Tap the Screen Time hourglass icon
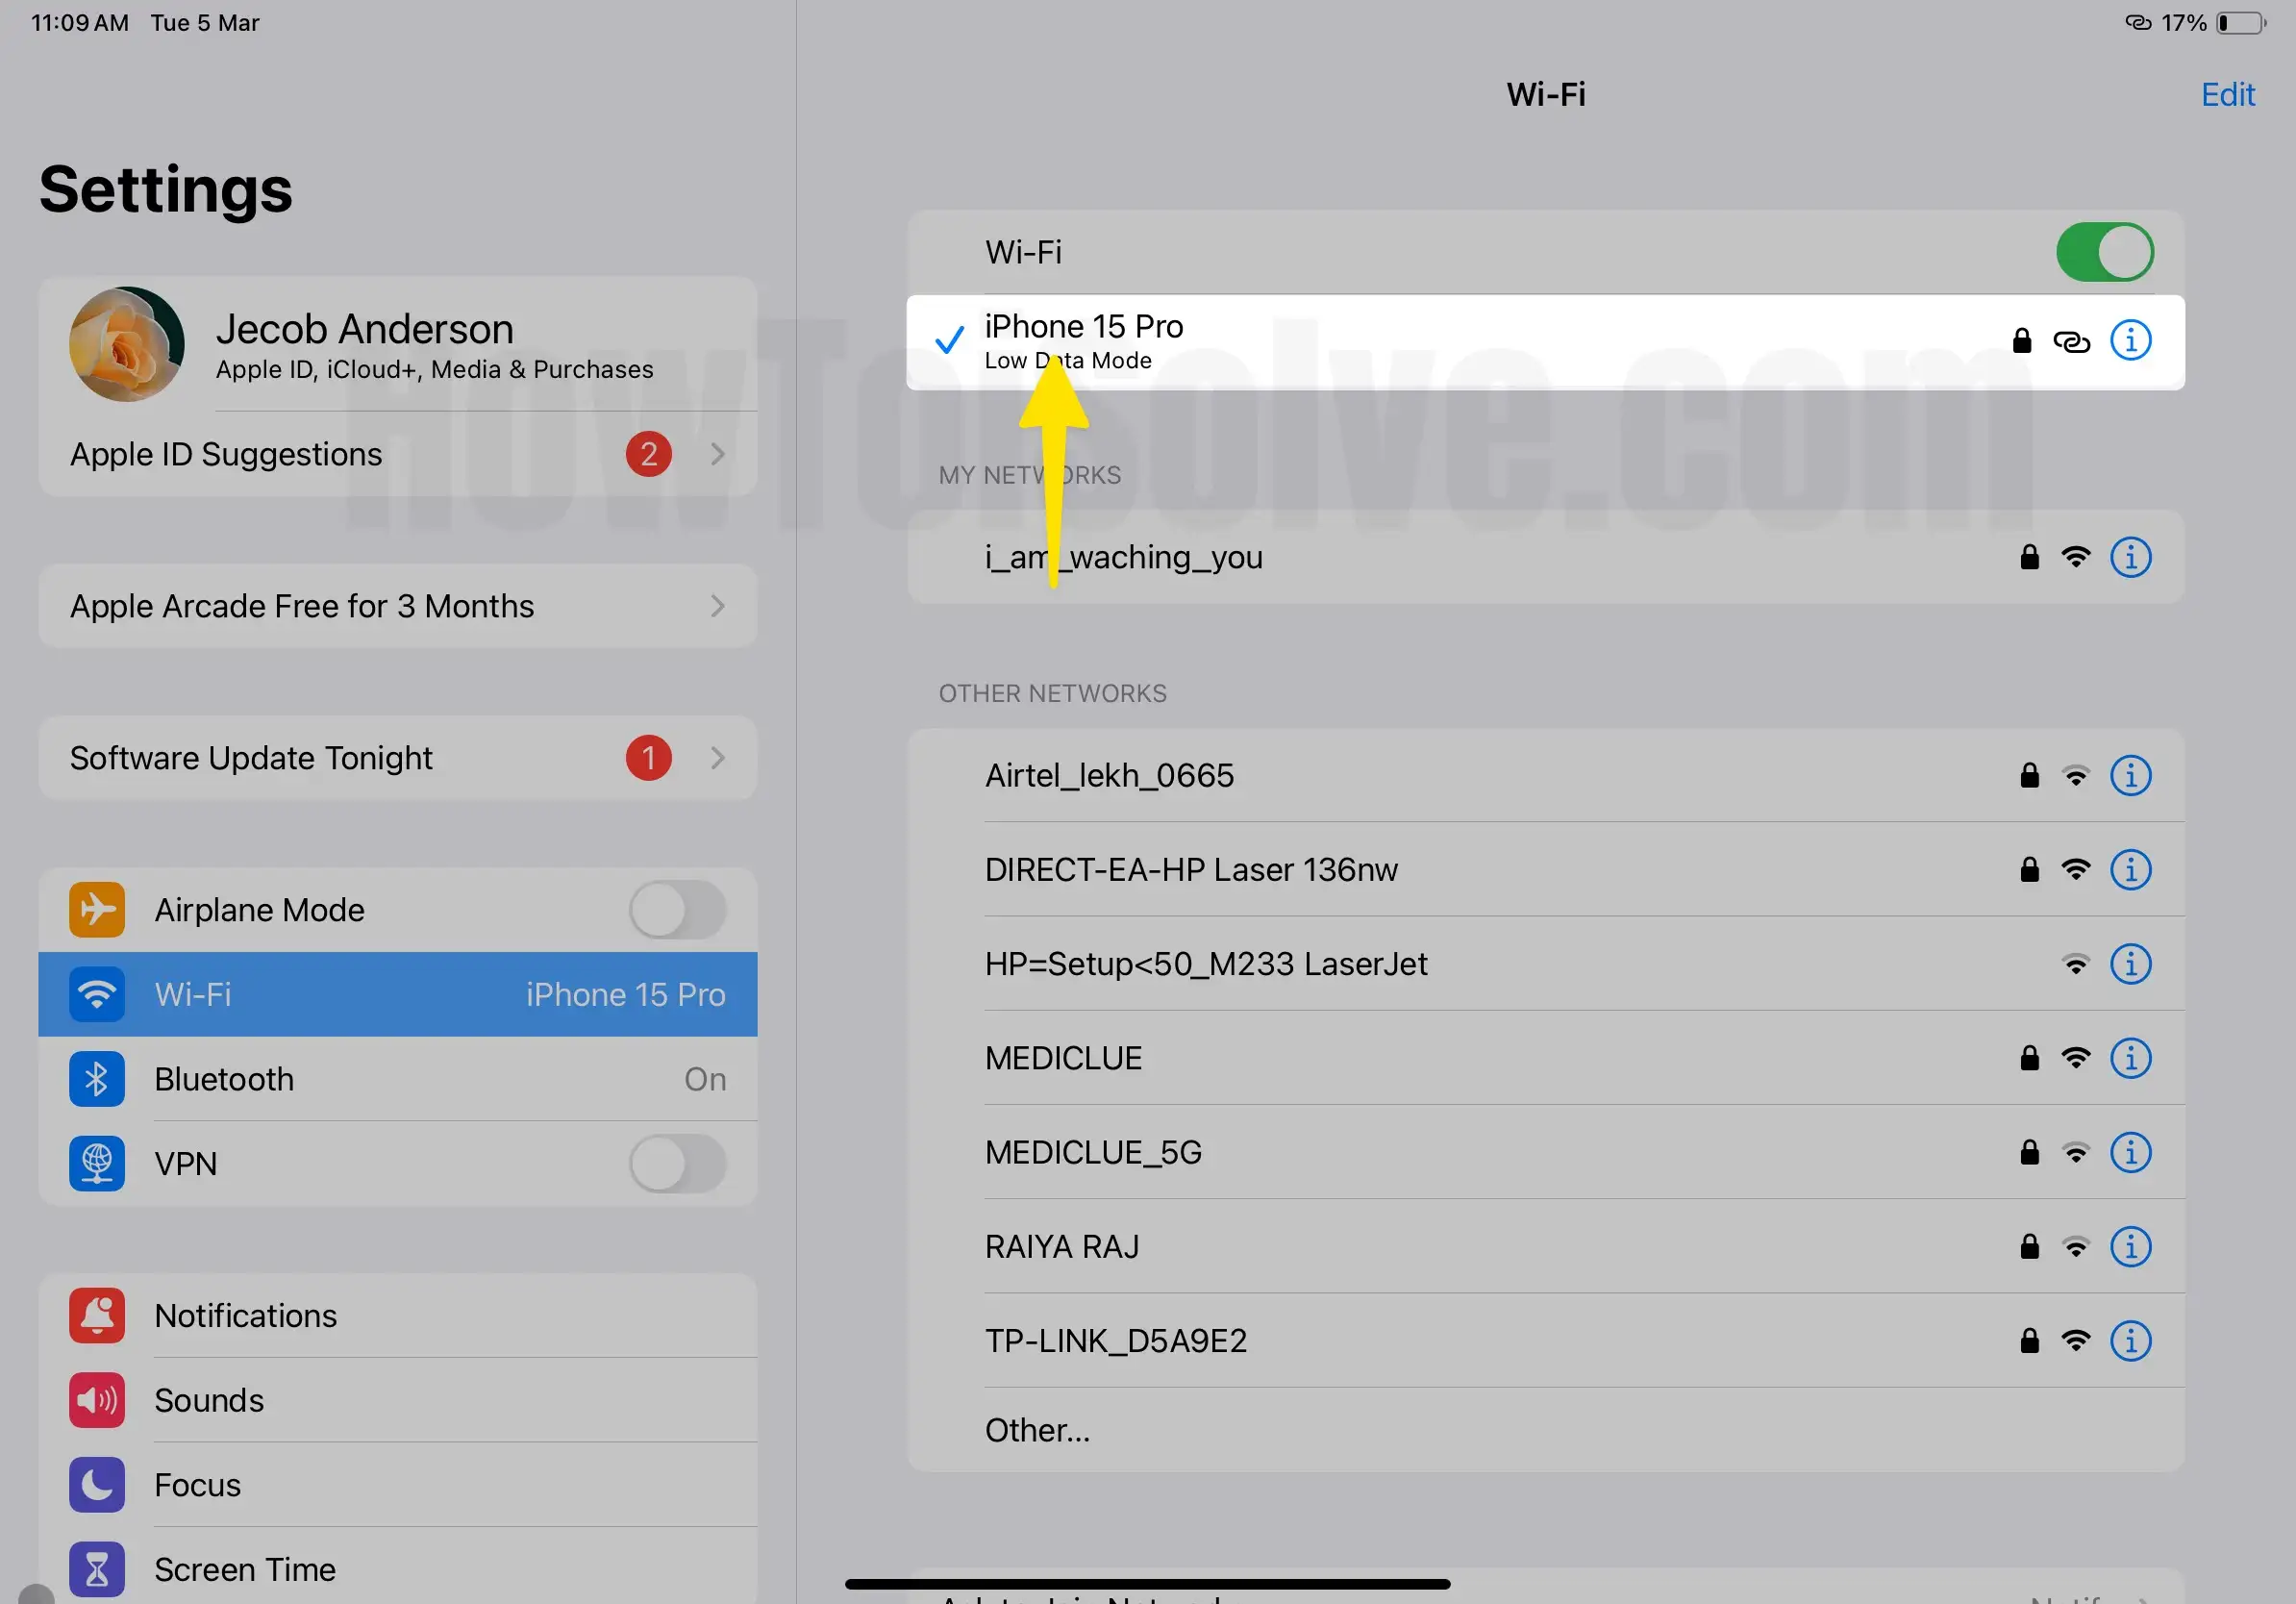 97,1569
